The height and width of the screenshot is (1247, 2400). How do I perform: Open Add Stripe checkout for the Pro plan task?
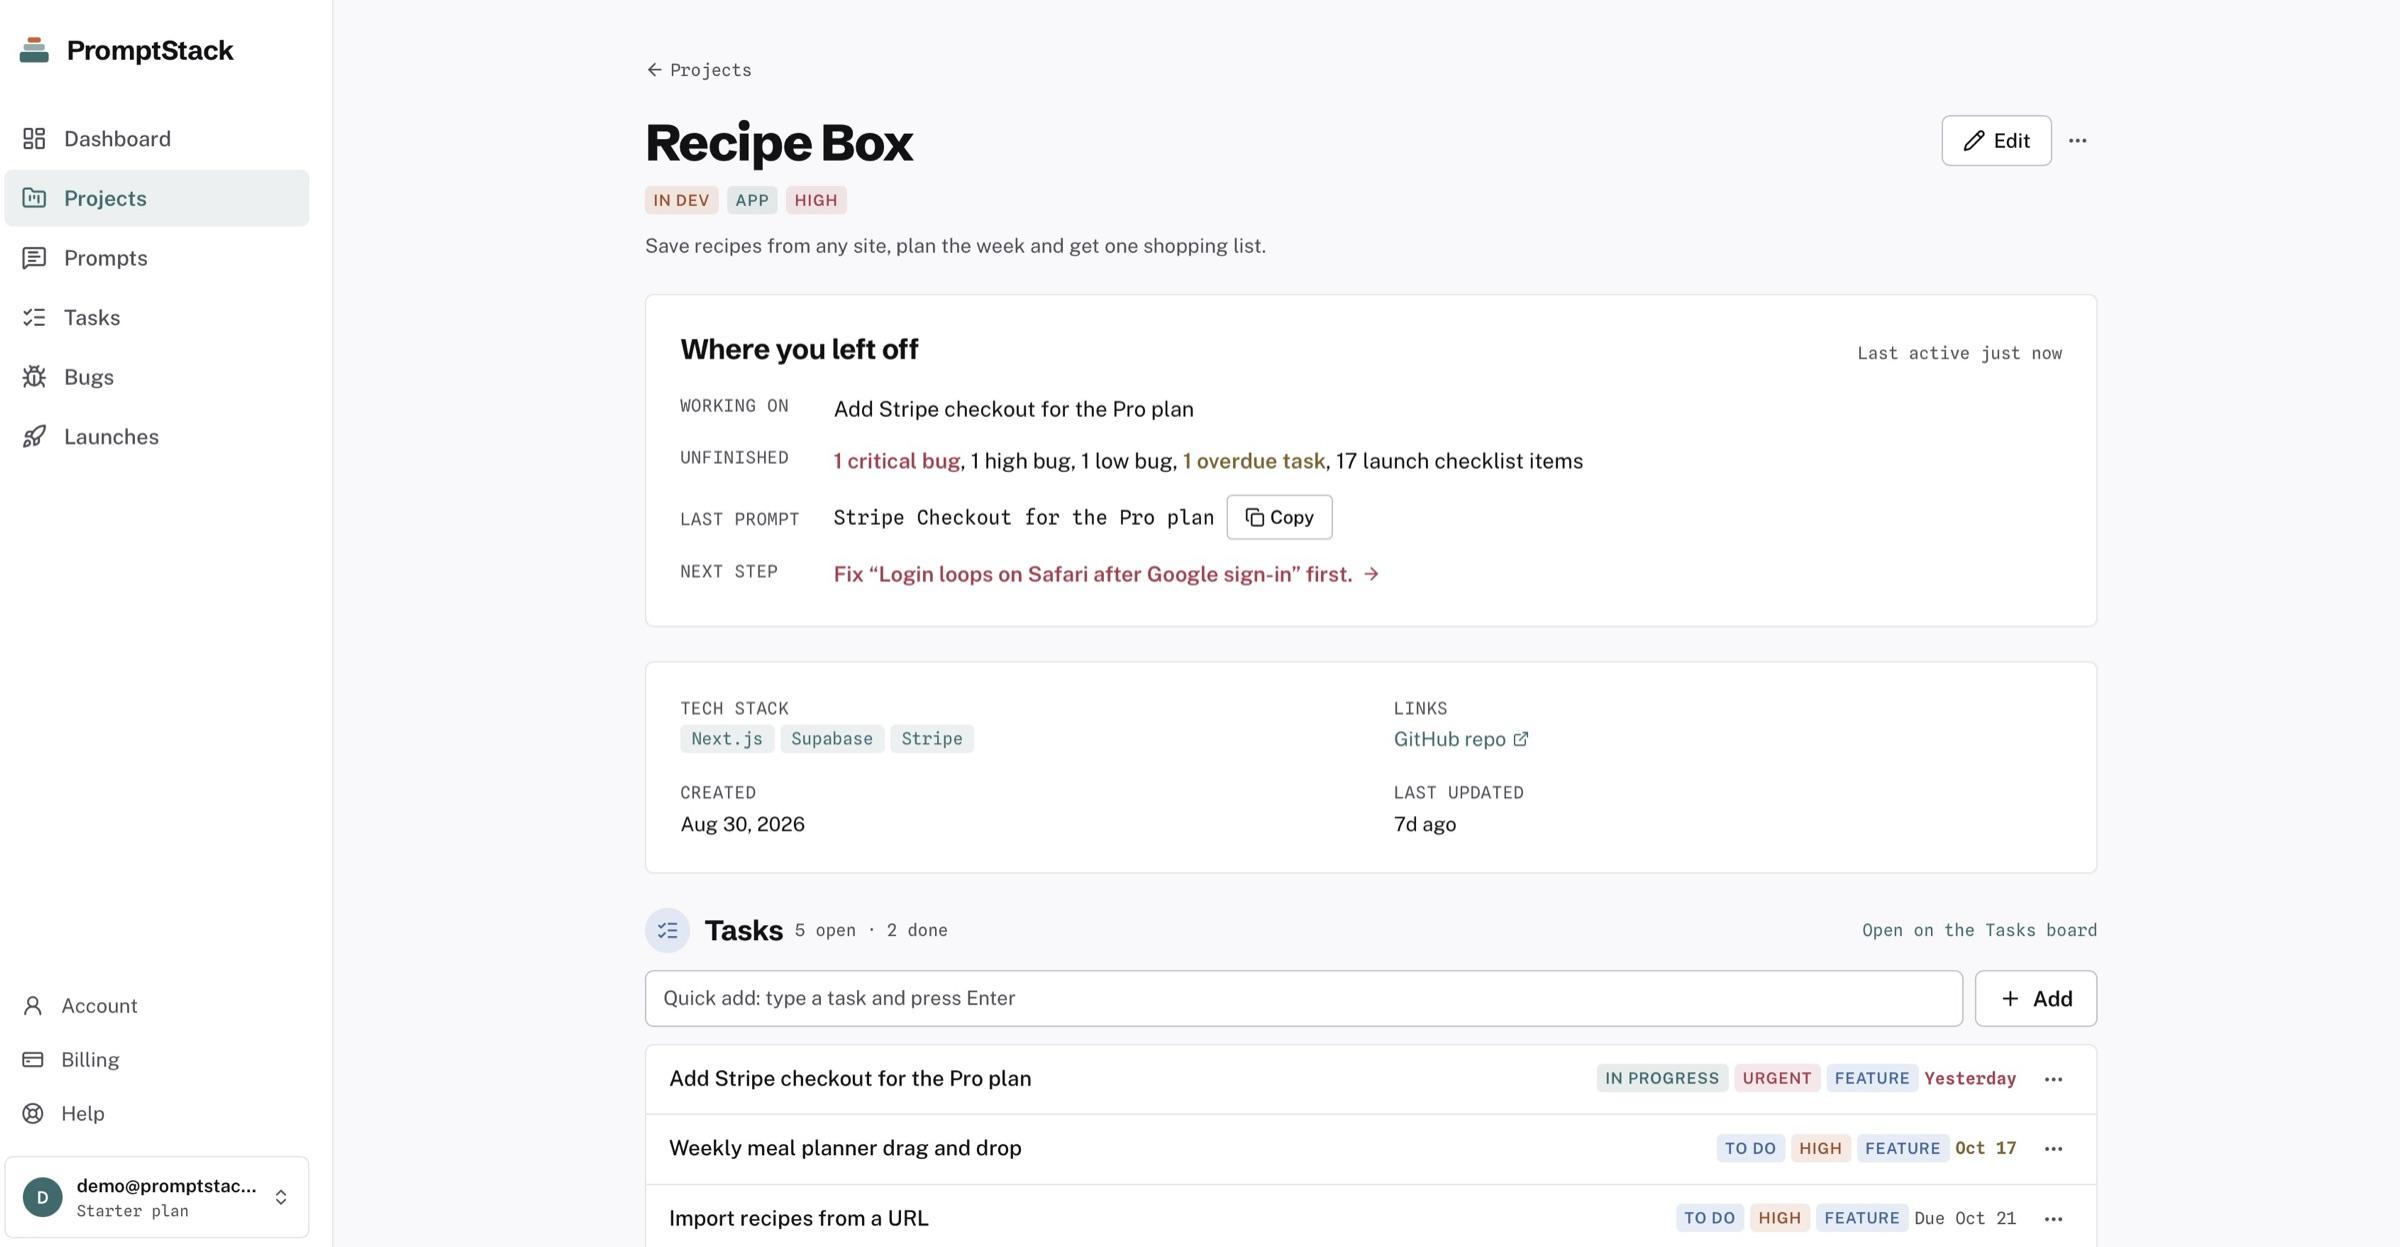pos(850,1079)
